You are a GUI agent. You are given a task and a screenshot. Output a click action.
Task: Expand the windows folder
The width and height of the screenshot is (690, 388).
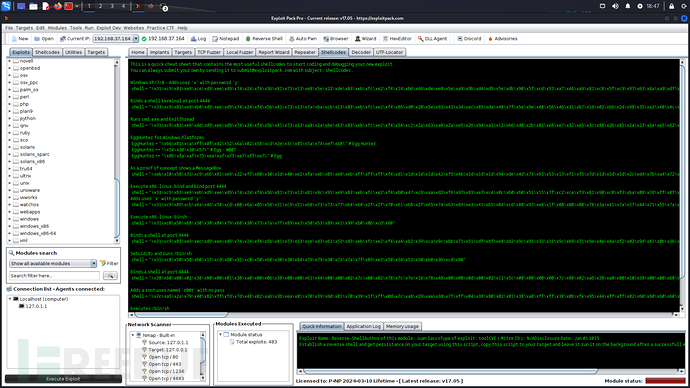pos(10,219)
